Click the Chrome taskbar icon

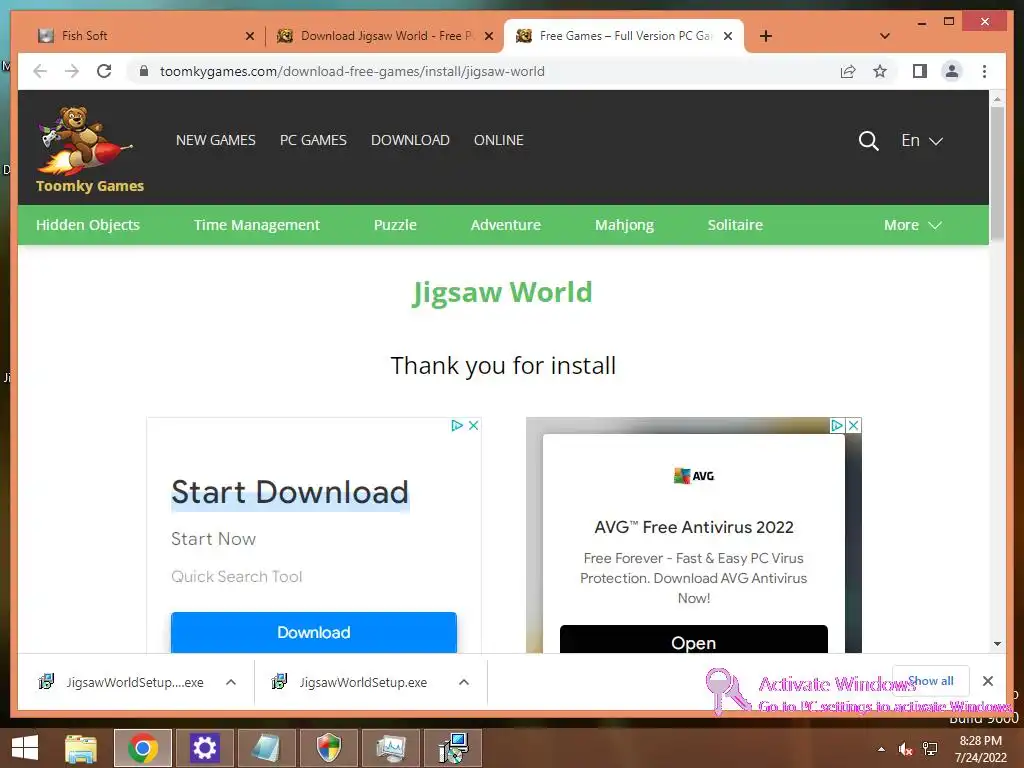click(143, 748)
